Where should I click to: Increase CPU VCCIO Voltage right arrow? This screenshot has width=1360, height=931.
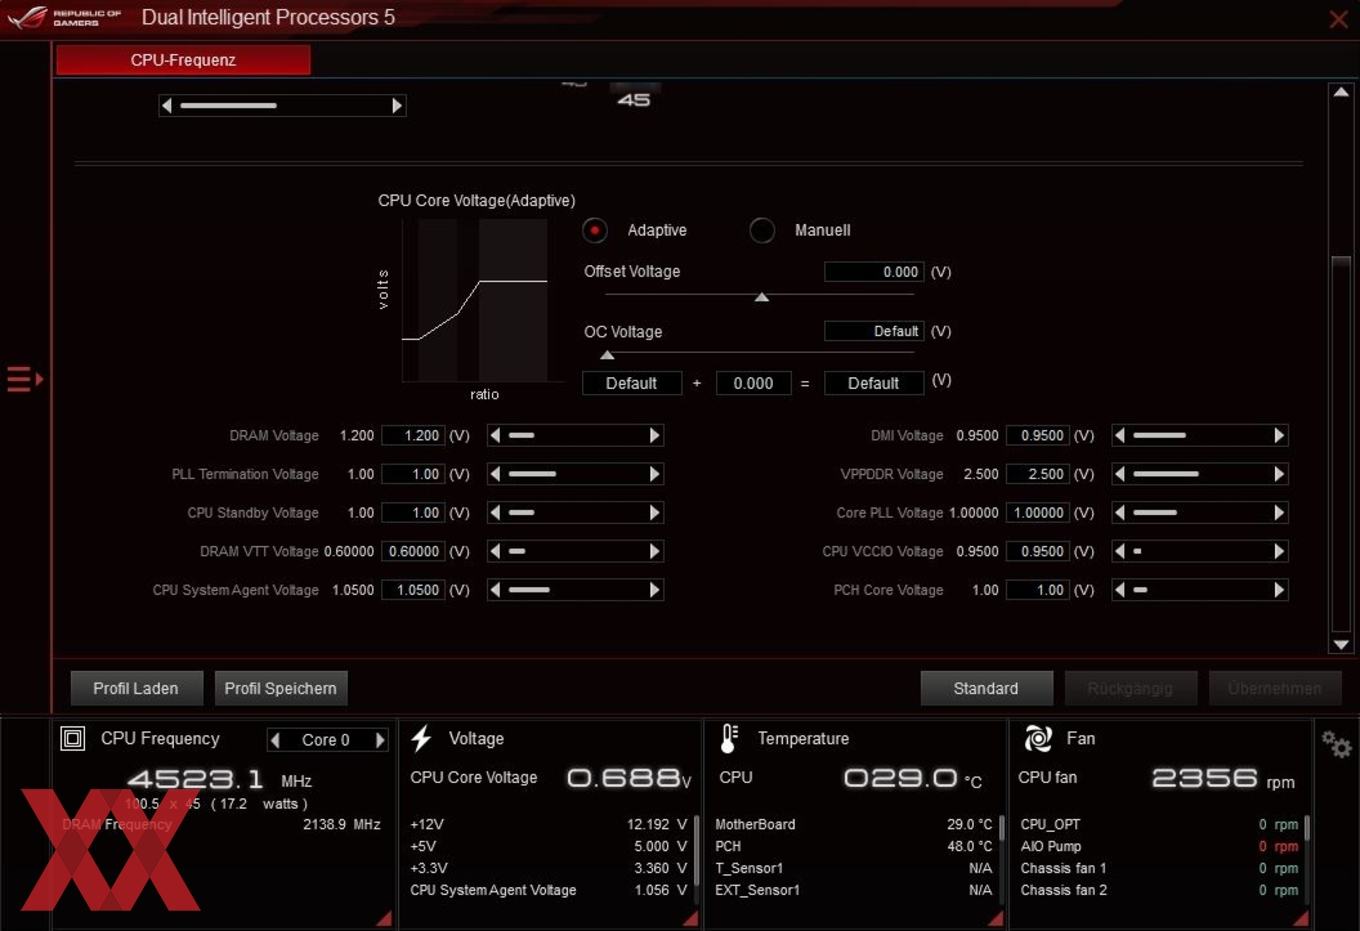[1279, 551]
